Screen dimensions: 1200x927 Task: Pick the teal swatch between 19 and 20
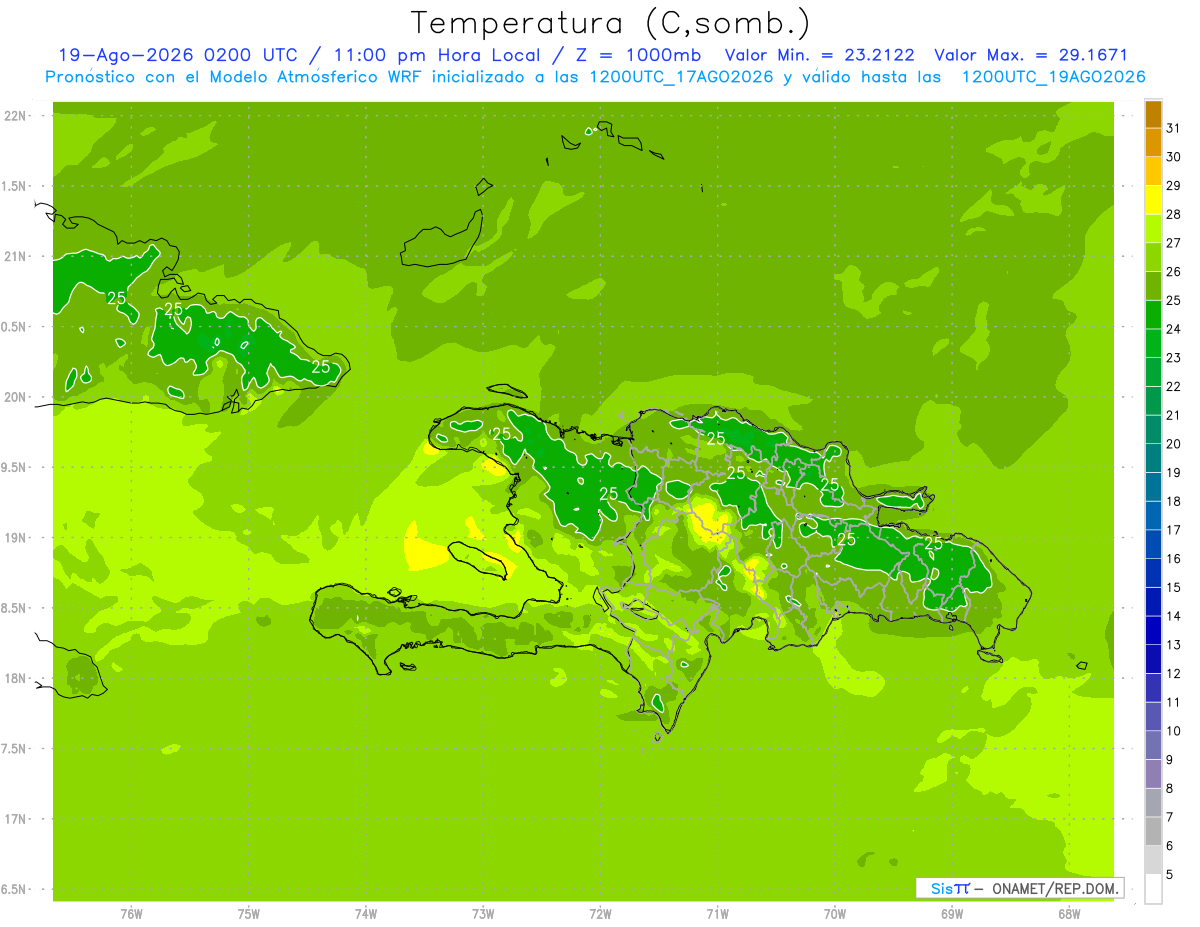pyautogui.click(x=1153, y=459)
